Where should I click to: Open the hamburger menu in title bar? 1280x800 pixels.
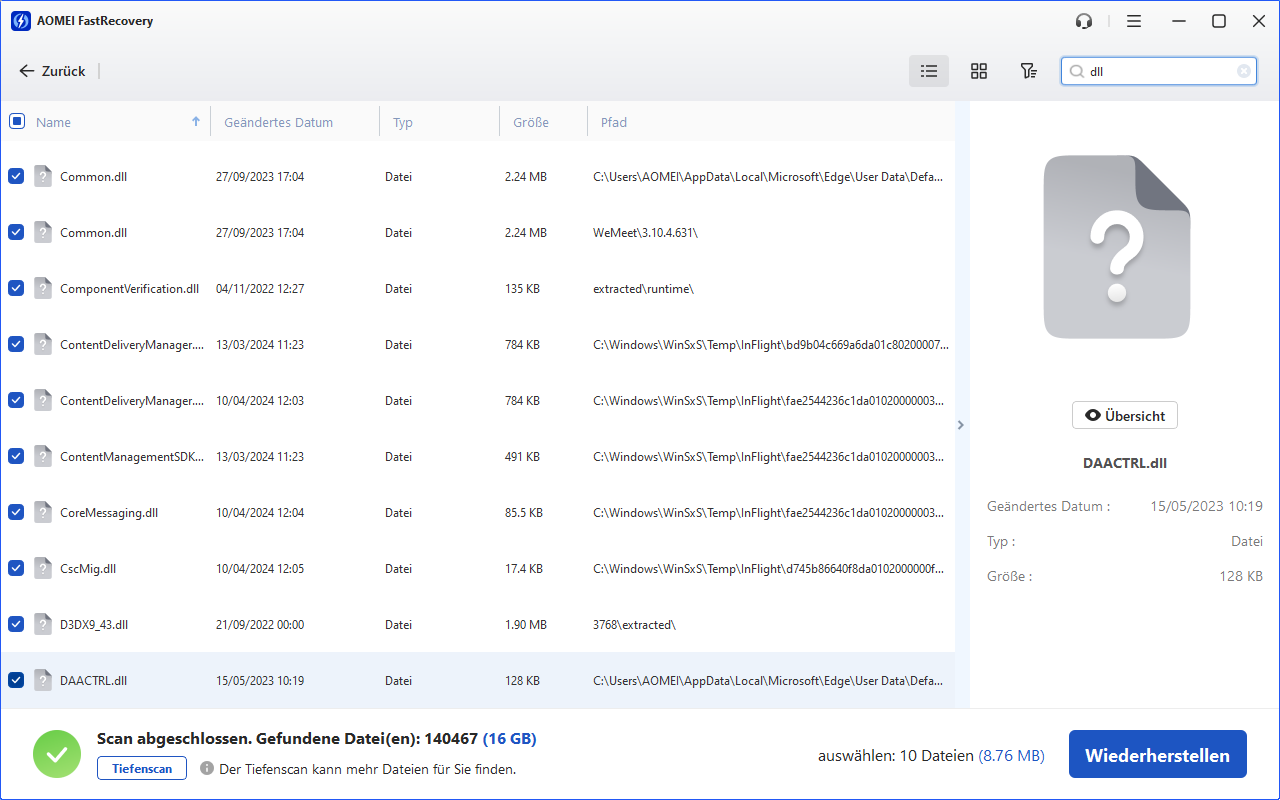pos(1133,21)
